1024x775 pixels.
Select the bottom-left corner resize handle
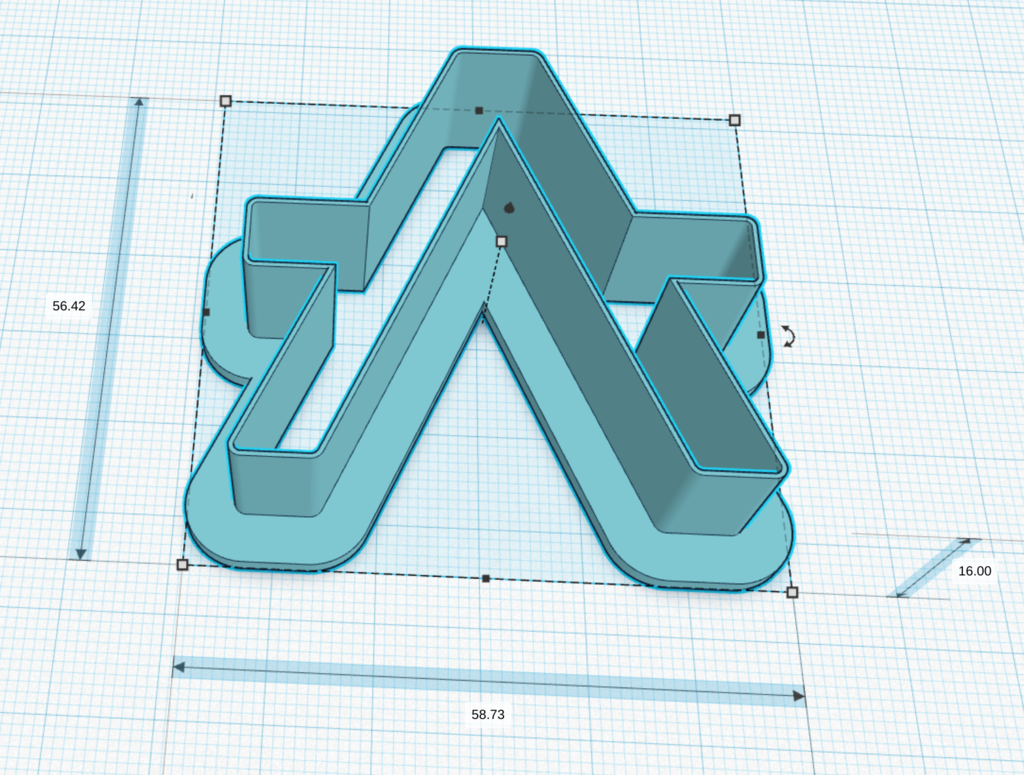[183, 564]
